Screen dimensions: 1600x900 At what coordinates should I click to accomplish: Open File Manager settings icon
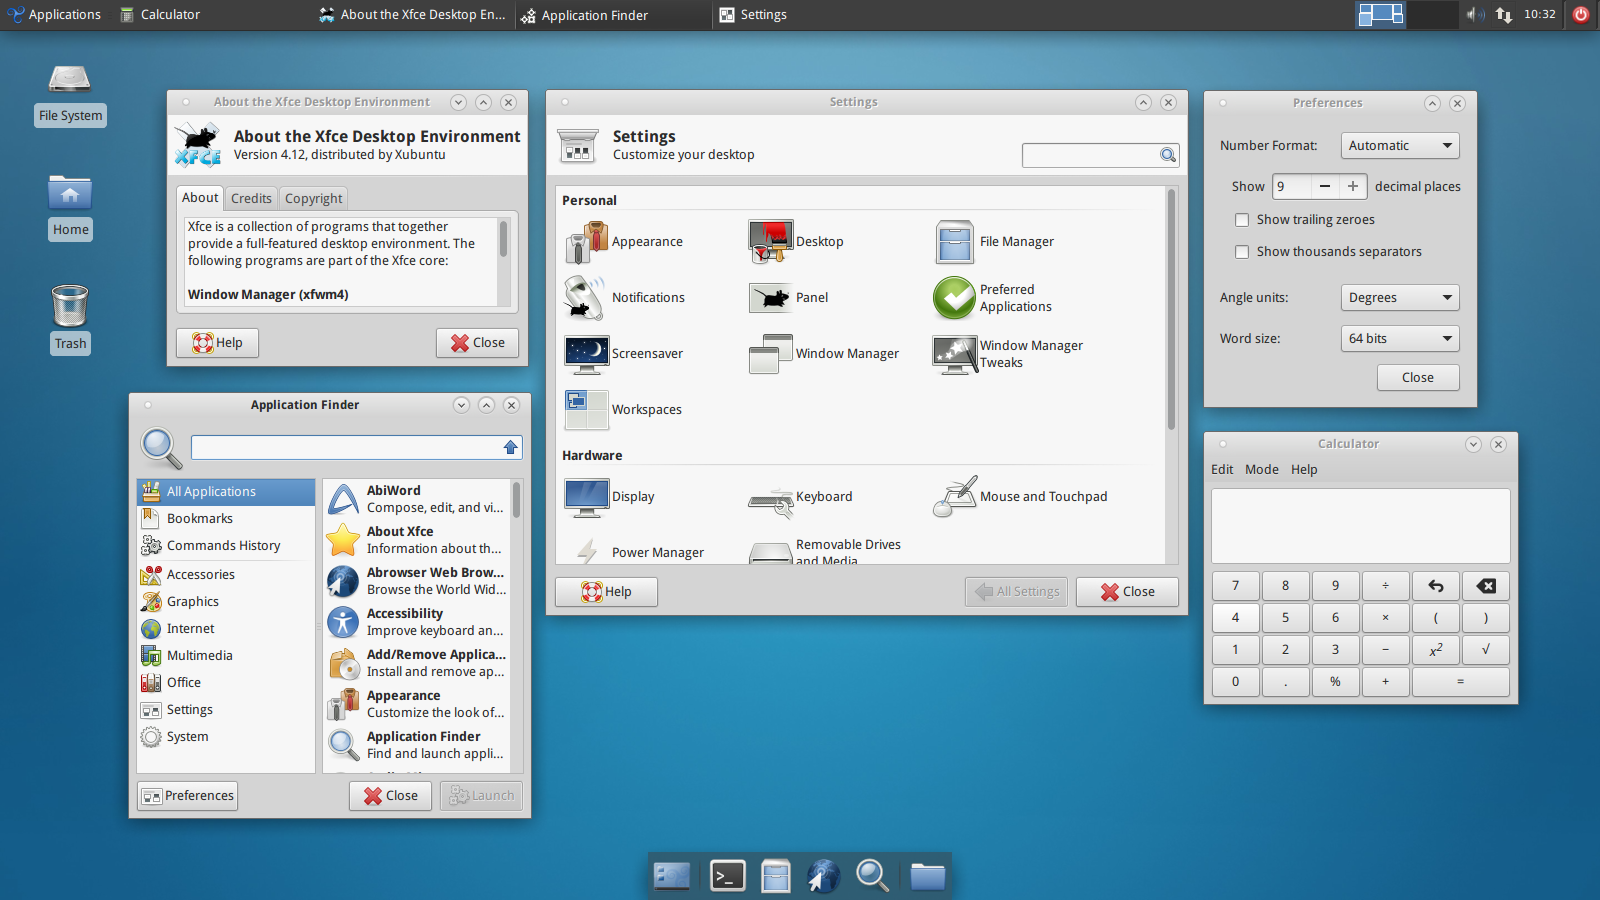(954, 242)
